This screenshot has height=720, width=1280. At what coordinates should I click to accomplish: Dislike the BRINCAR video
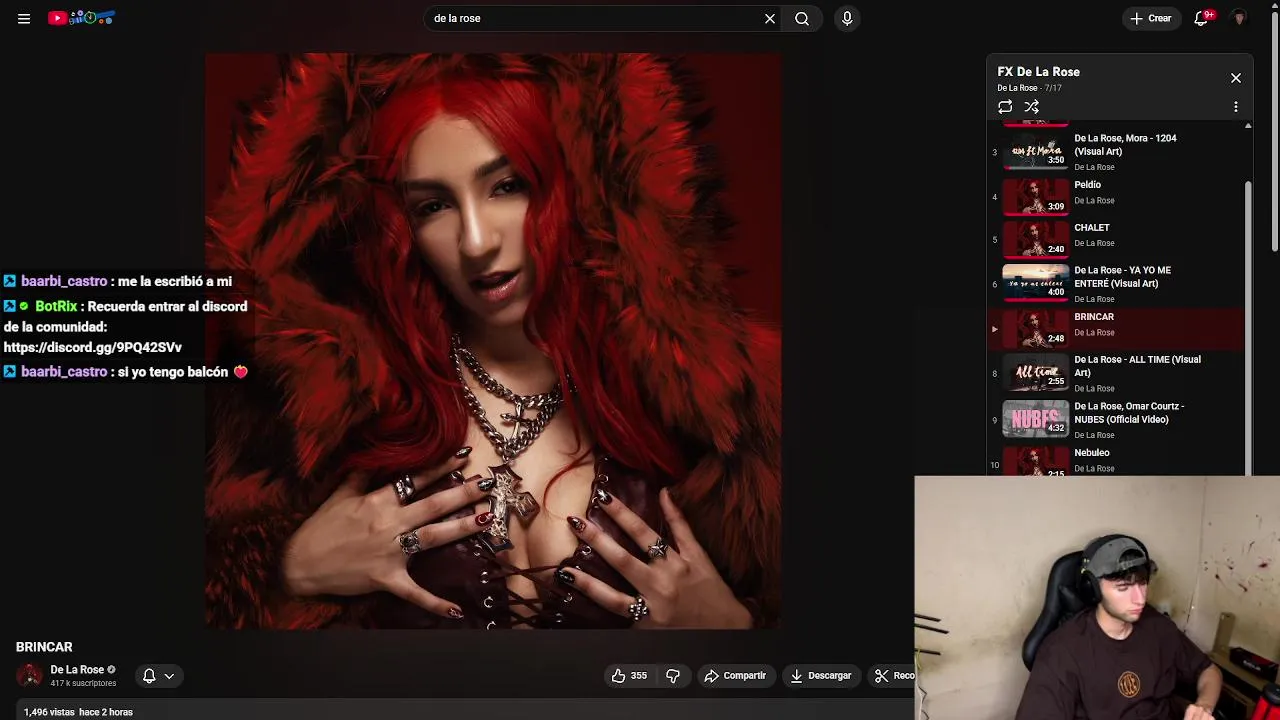(673, 676)
